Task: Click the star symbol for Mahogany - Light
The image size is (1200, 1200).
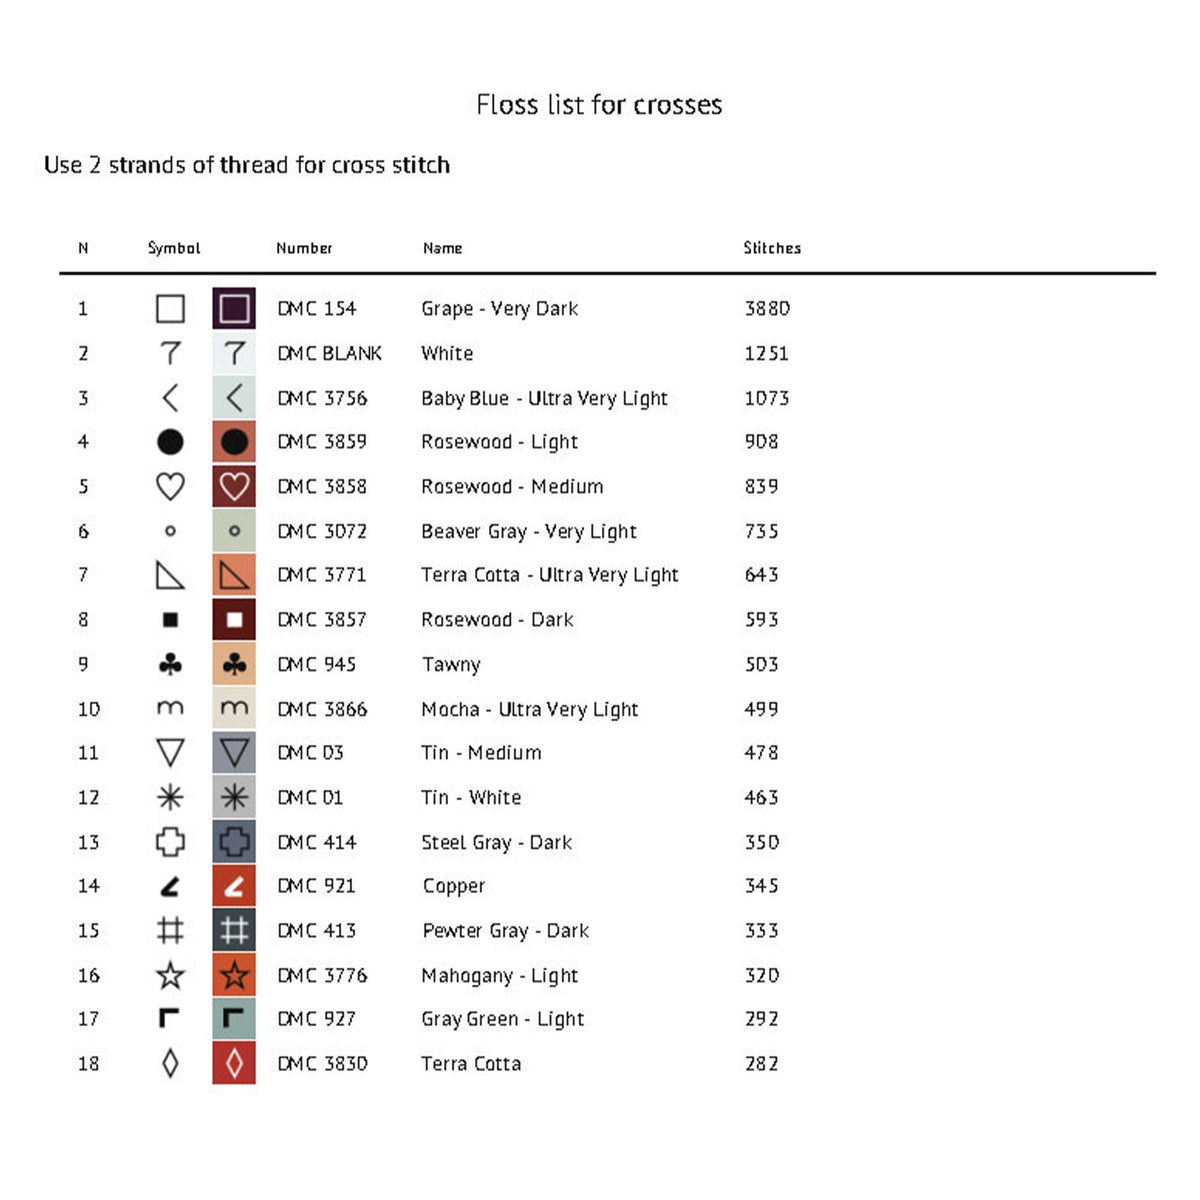Action: point(170,975)
